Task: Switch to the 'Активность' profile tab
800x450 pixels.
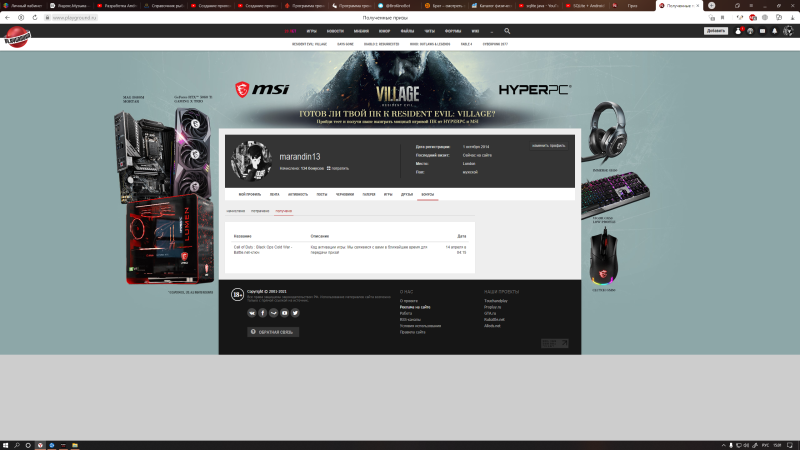Action: (298, 194)
